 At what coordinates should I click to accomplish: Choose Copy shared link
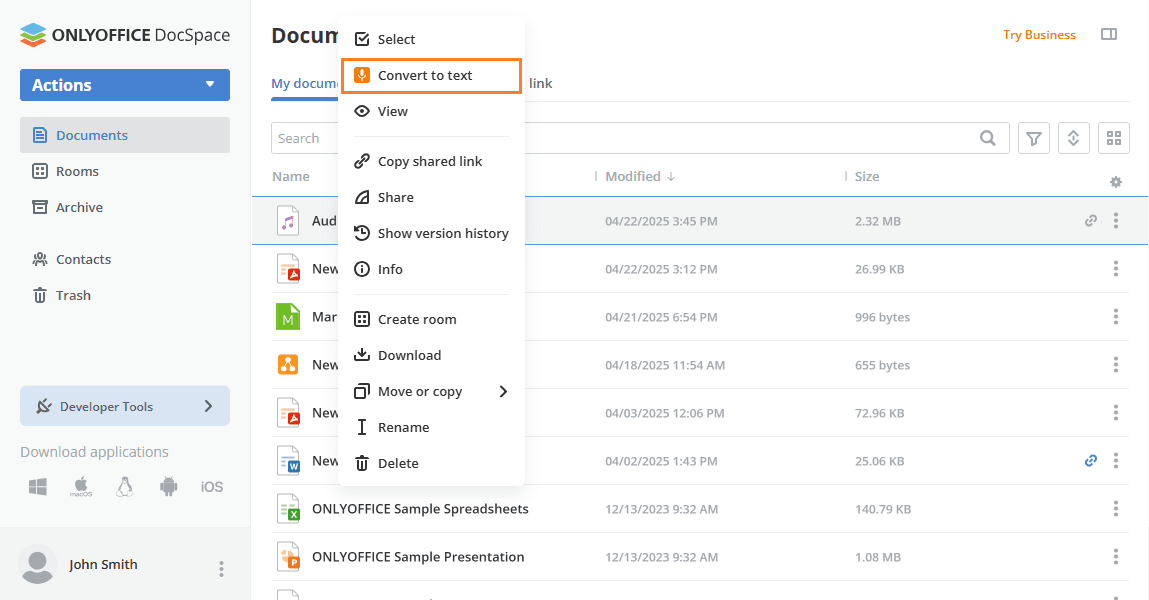point(431,161)
